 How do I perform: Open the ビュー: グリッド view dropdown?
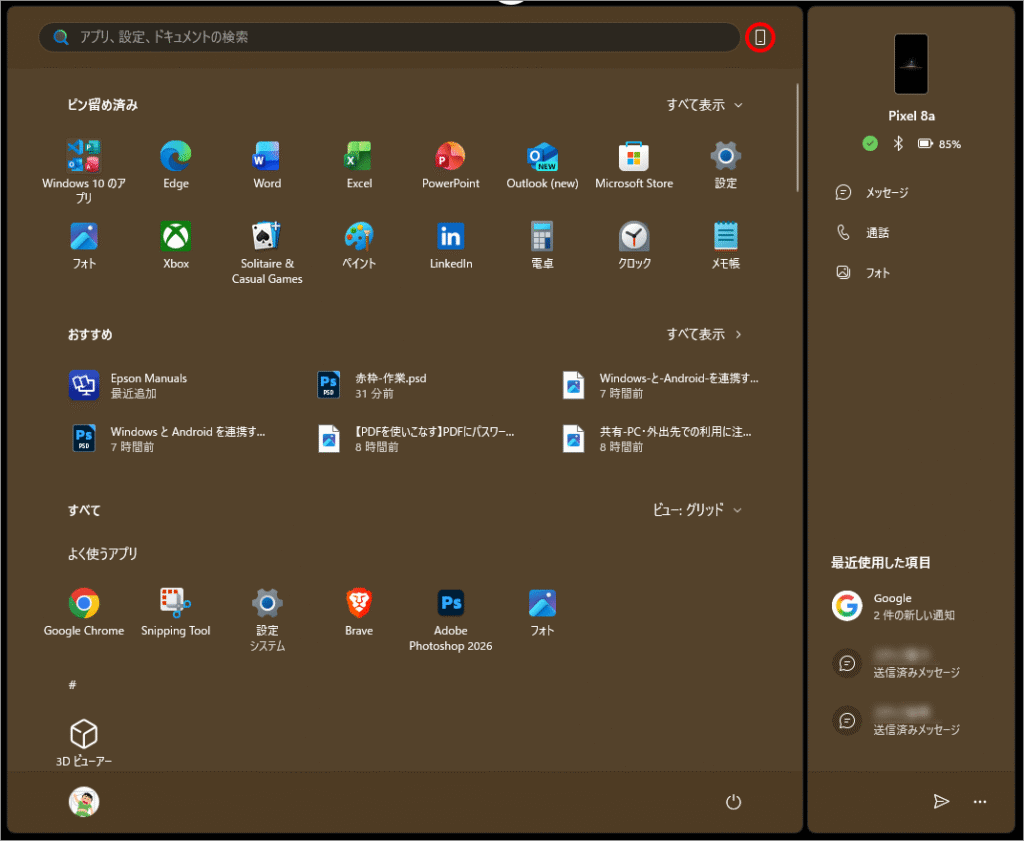coord(698,510)
